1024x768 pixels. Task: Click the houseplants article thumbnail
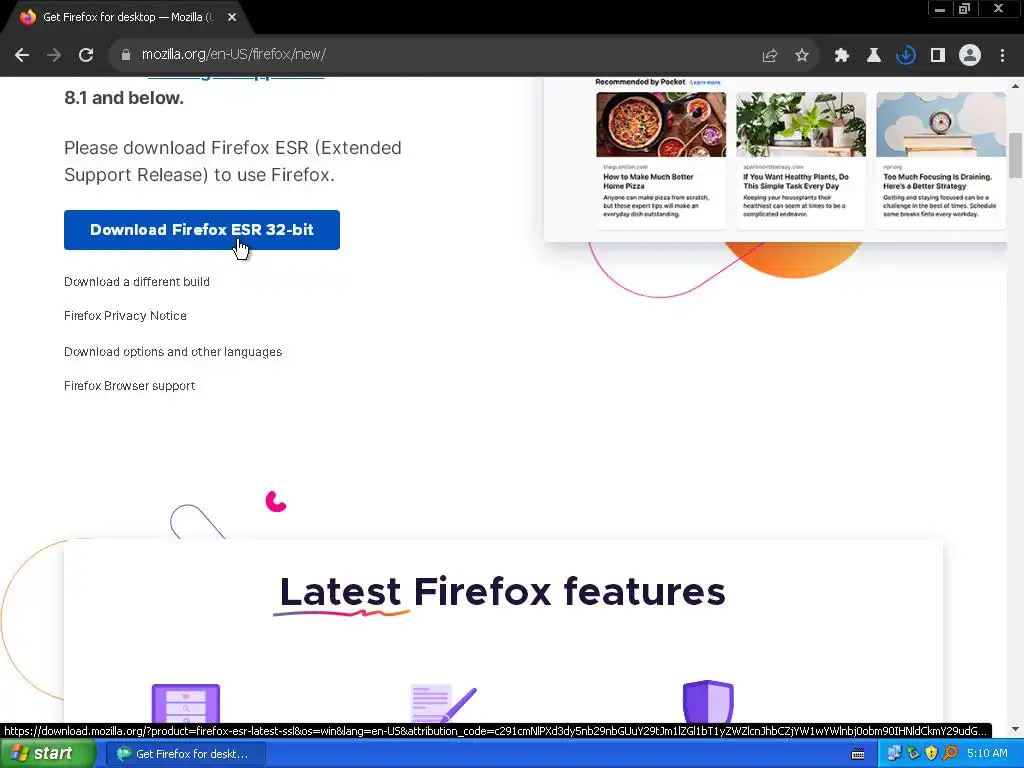(801, 124)
